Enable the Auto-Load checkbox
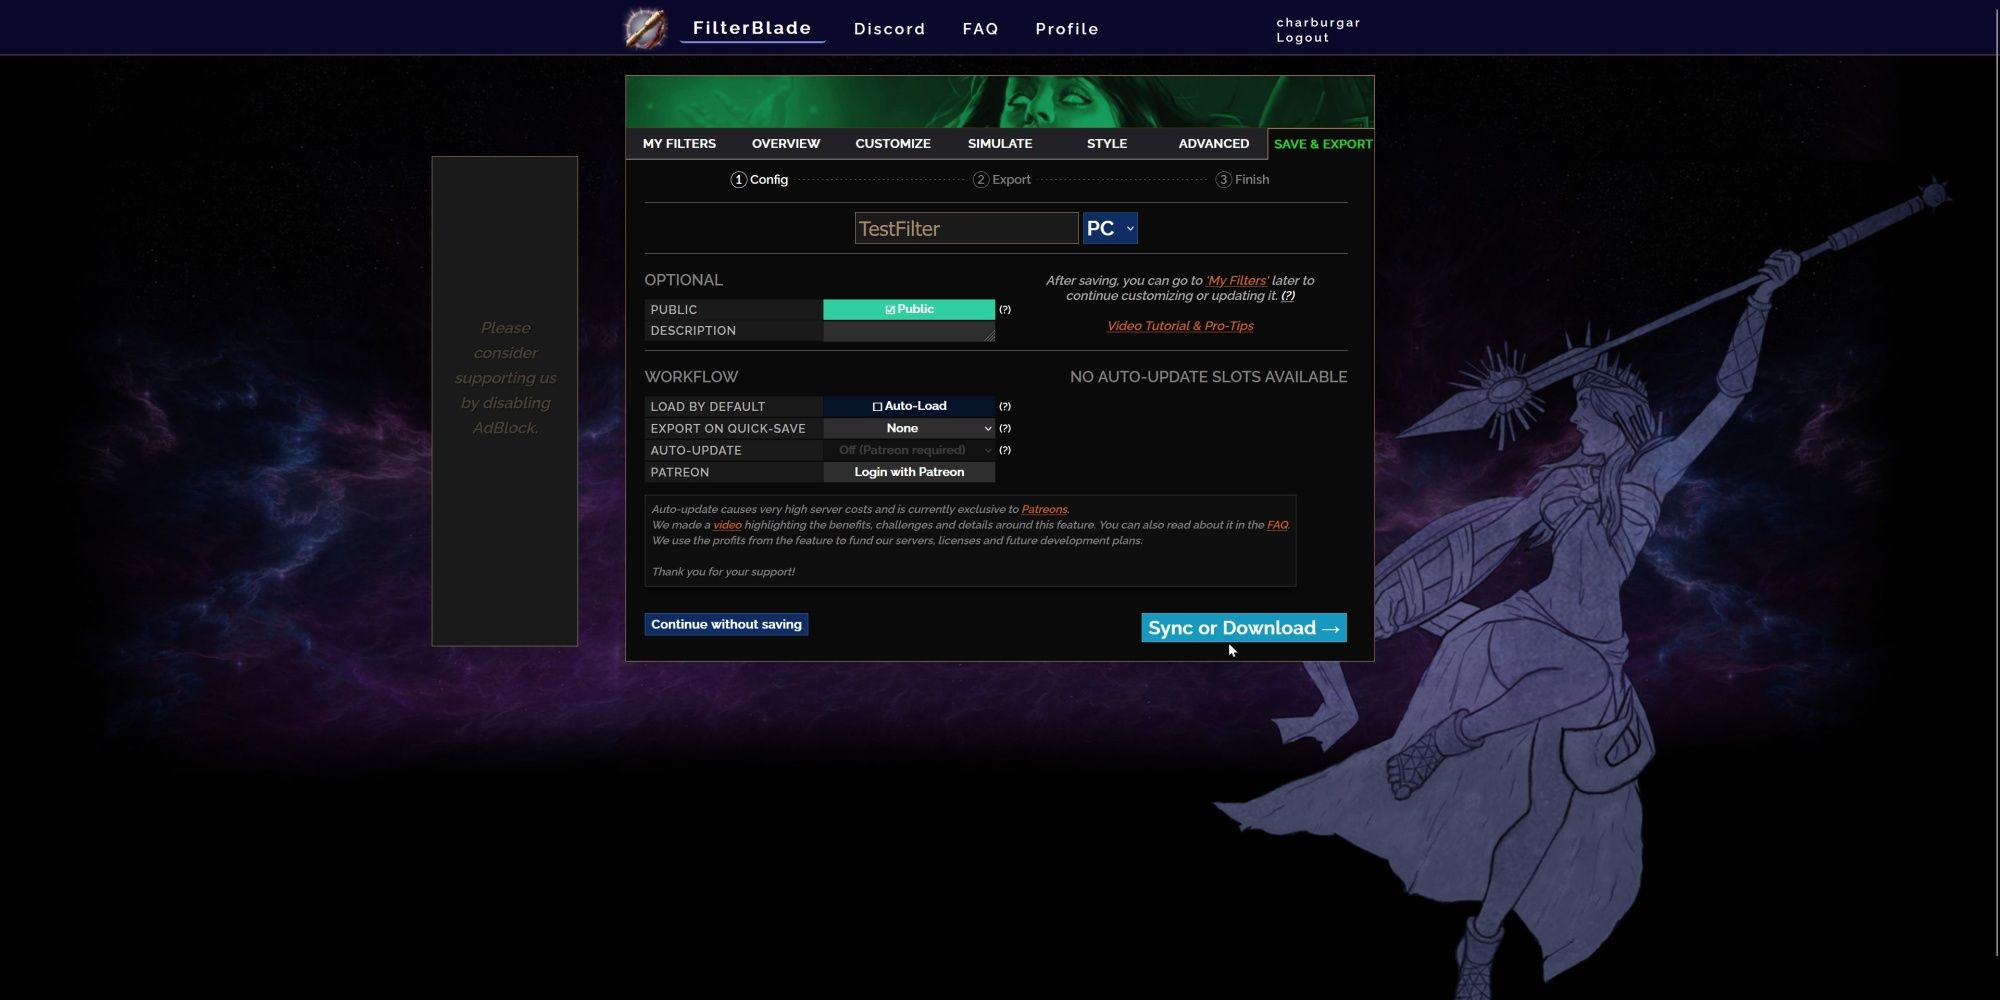Screen dimensions: 2000x1000 878,406
